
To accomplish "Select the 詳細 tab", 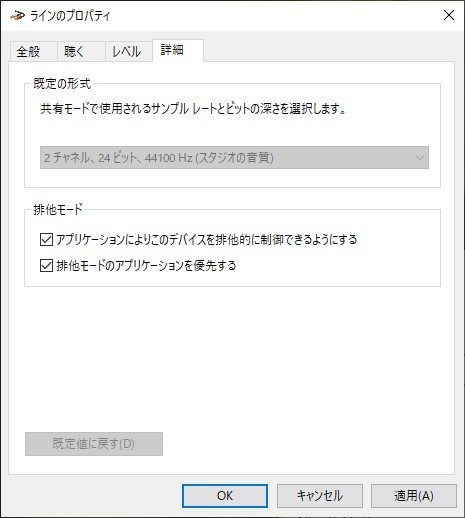I will click(x=172, y=50).
